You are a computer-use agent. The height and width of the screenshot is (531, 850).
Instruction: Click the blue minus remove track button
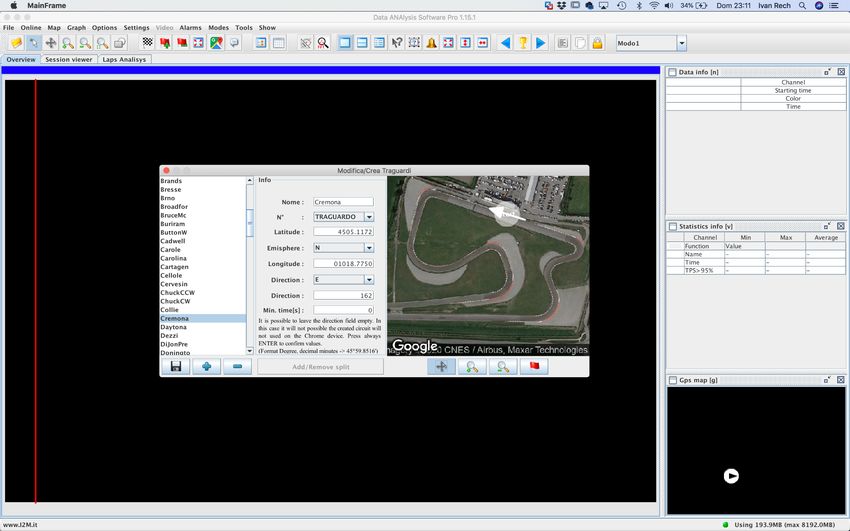[237, 367]
